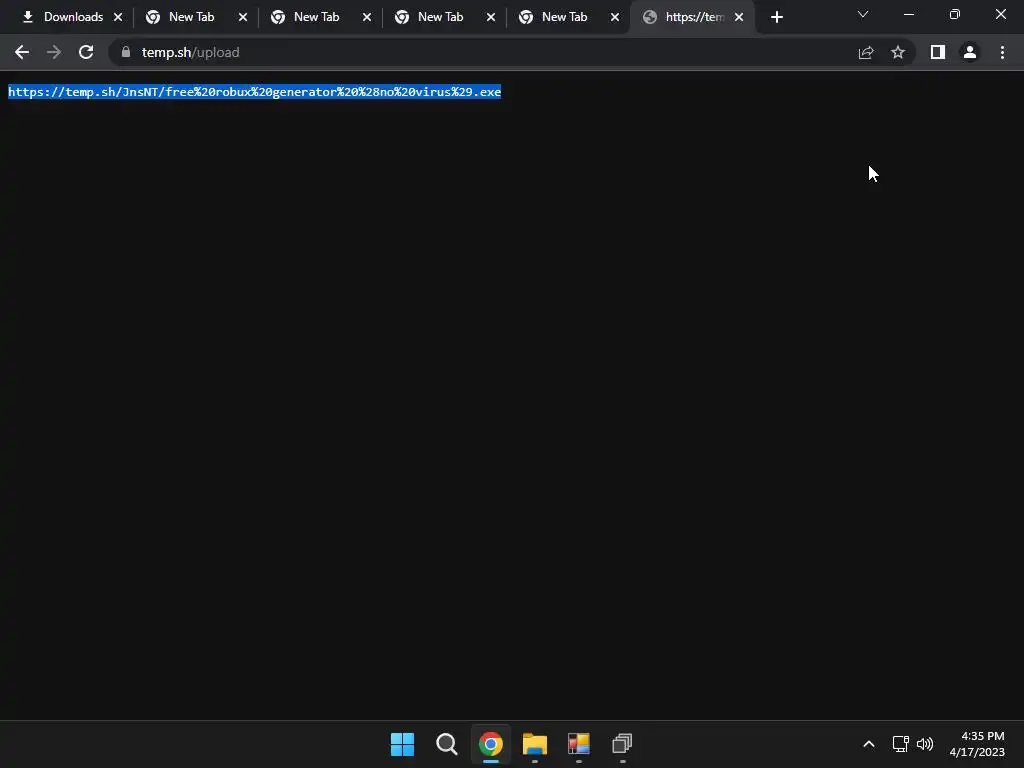View site info via the lock icon
Screen dimensions: 1024x768
126,52
